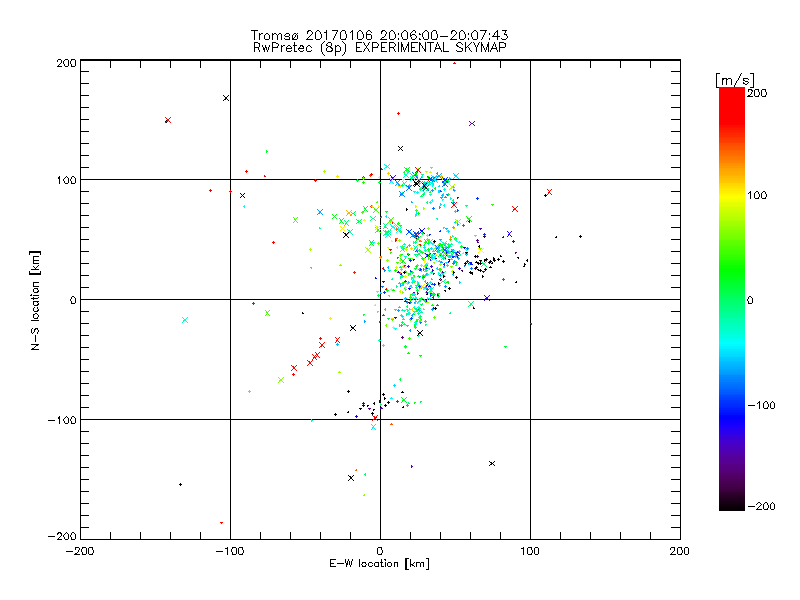Click the y-axis tick label '-200'
Screen dimensions: 800x600
(62, 536)
